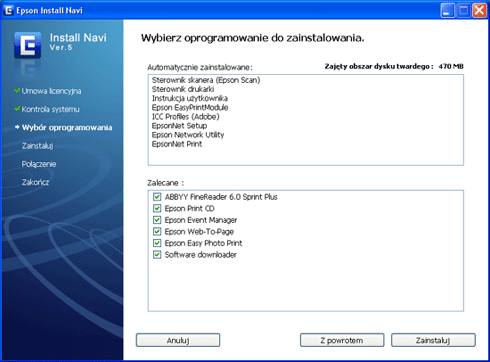Uncheck Software downloader checkbox

click(157, 255)
